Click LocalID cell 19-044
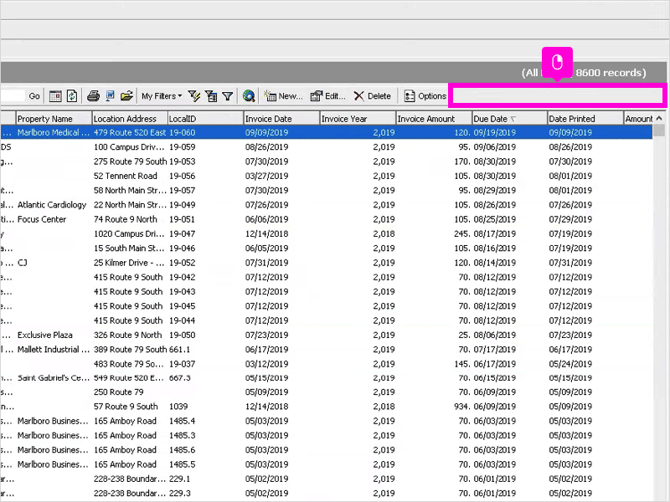The width and height of the screenshot is (670, 502). click(x=182, y=320)
